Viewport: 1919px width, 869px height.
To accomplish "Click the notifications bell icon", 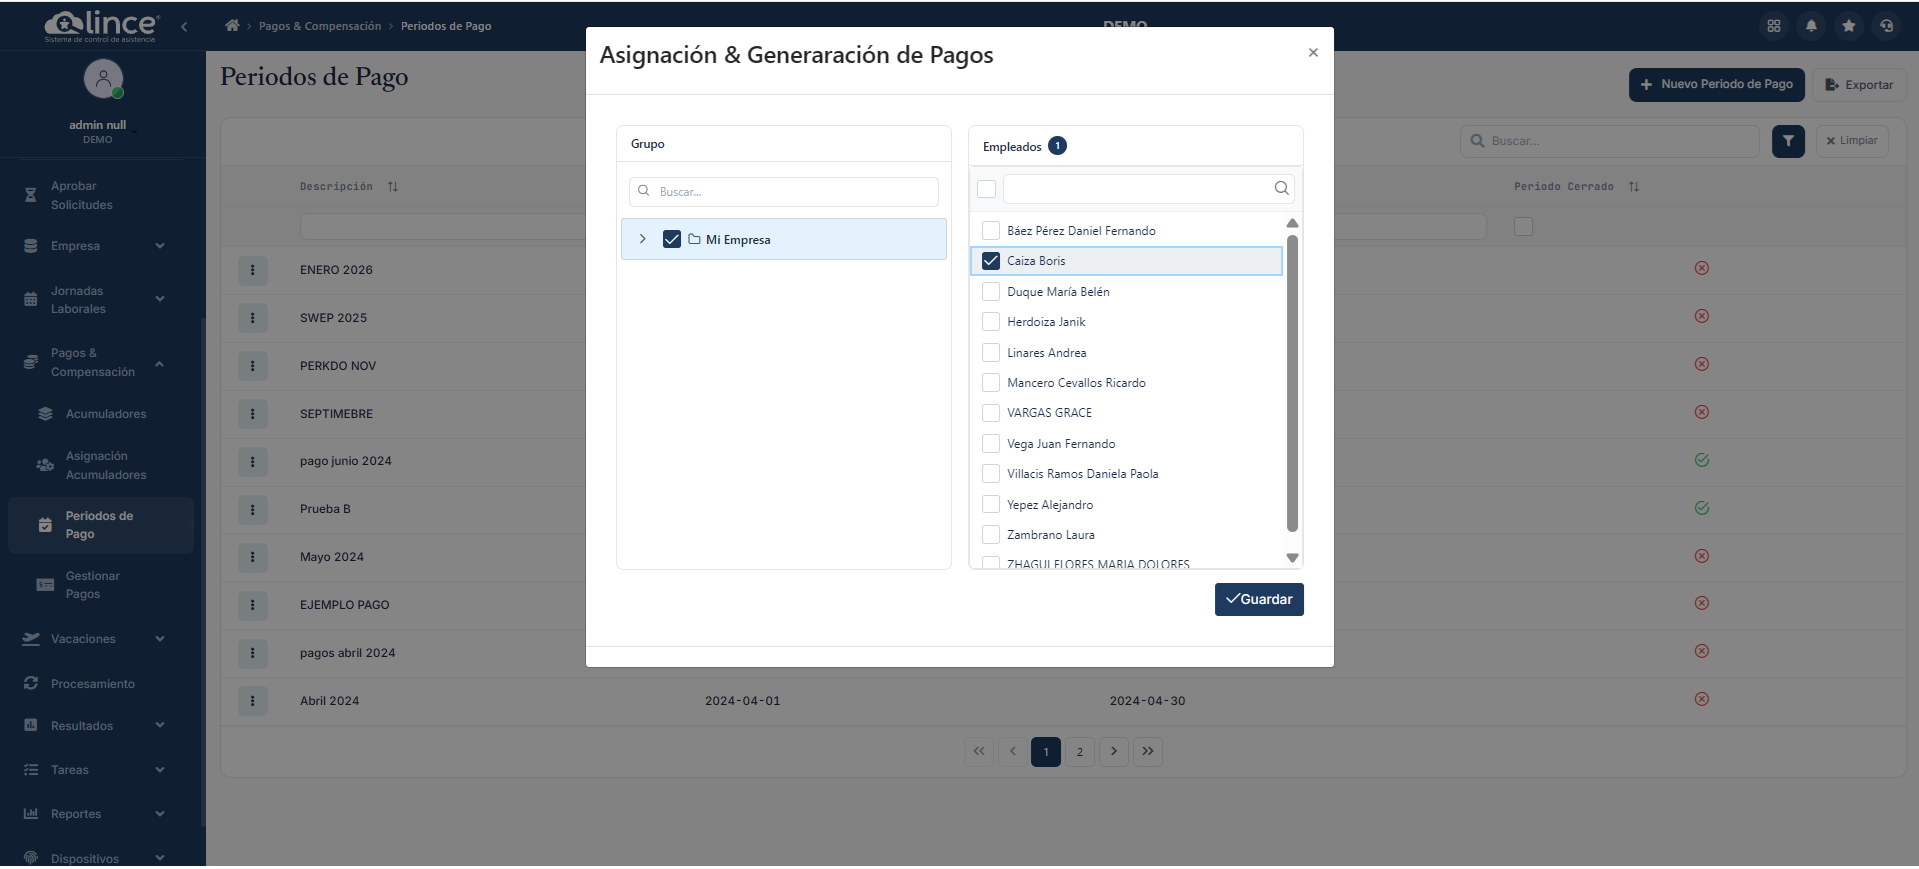I will (1811, 26).
